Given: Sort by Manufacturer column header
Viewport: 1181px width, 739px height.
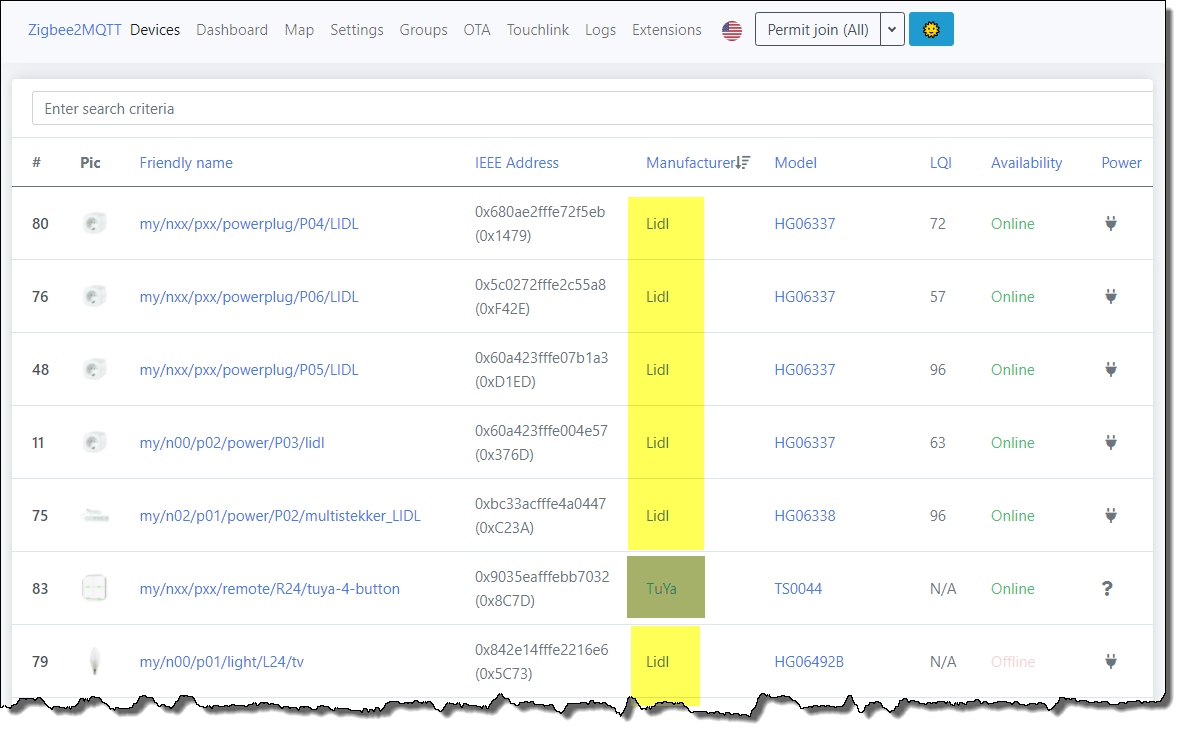Looking at the screenshot, I should tap(690, 163).
